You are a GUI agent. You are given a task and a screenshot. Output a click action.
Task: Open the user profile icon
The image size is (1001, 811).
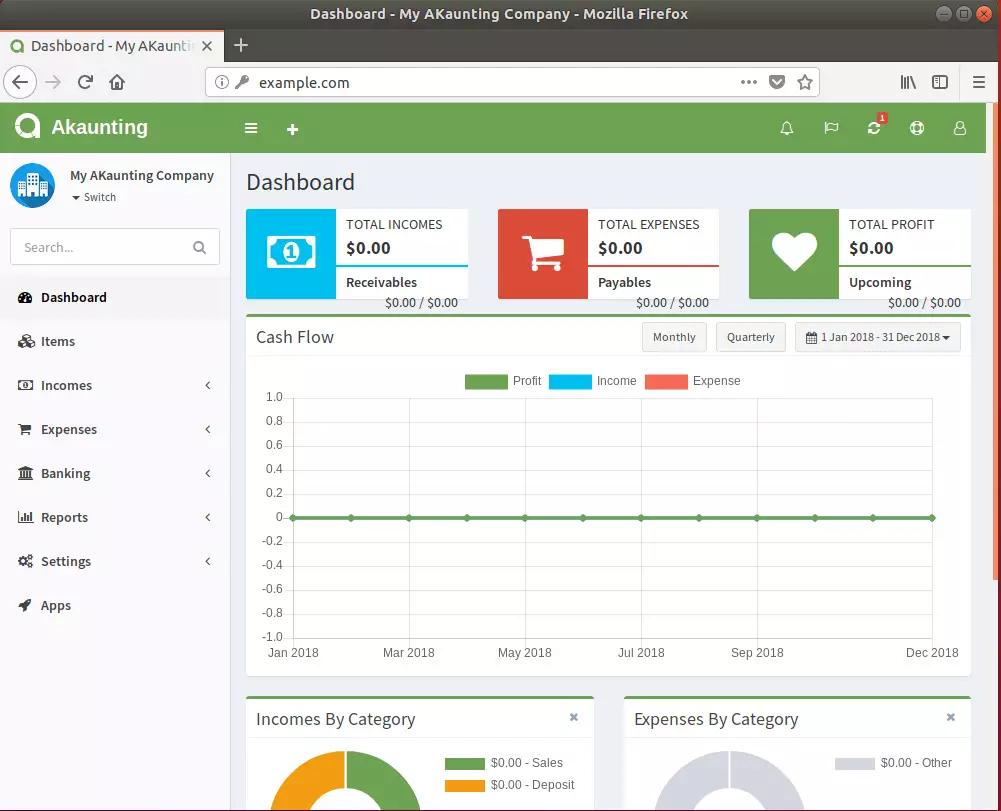point(960,128)
